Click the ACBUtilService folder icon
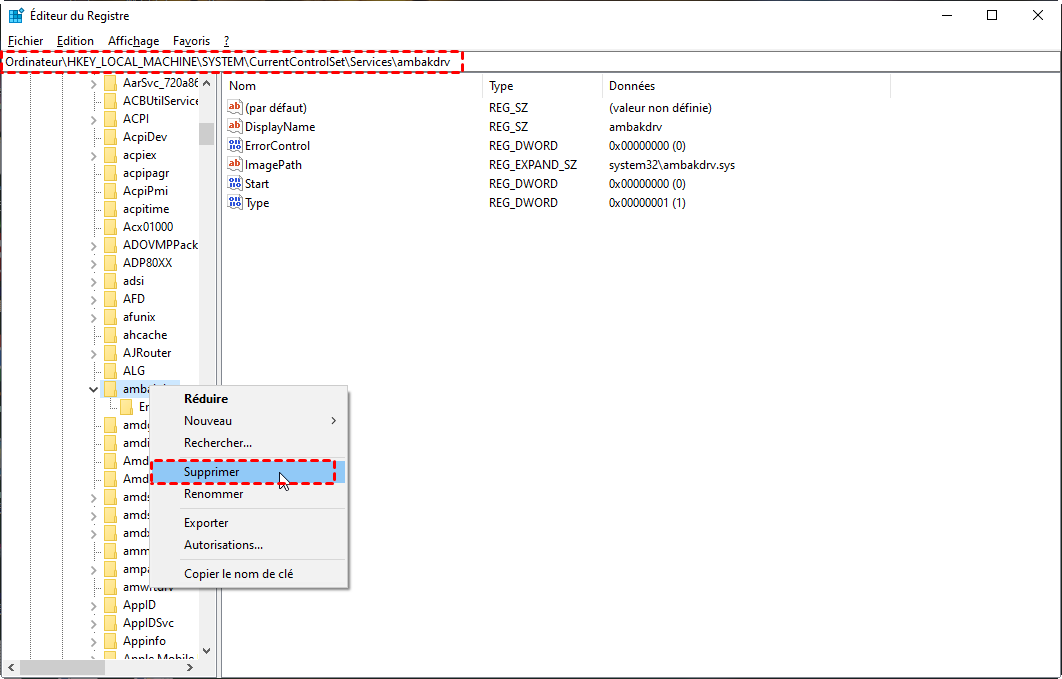 pos(110,101)
